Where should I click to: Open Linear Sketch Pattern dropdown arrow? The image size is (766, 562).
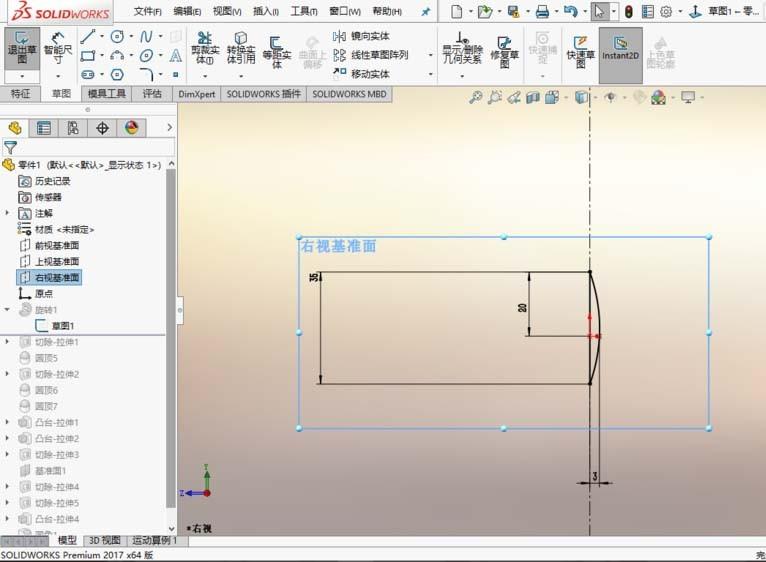click(430, 55)
